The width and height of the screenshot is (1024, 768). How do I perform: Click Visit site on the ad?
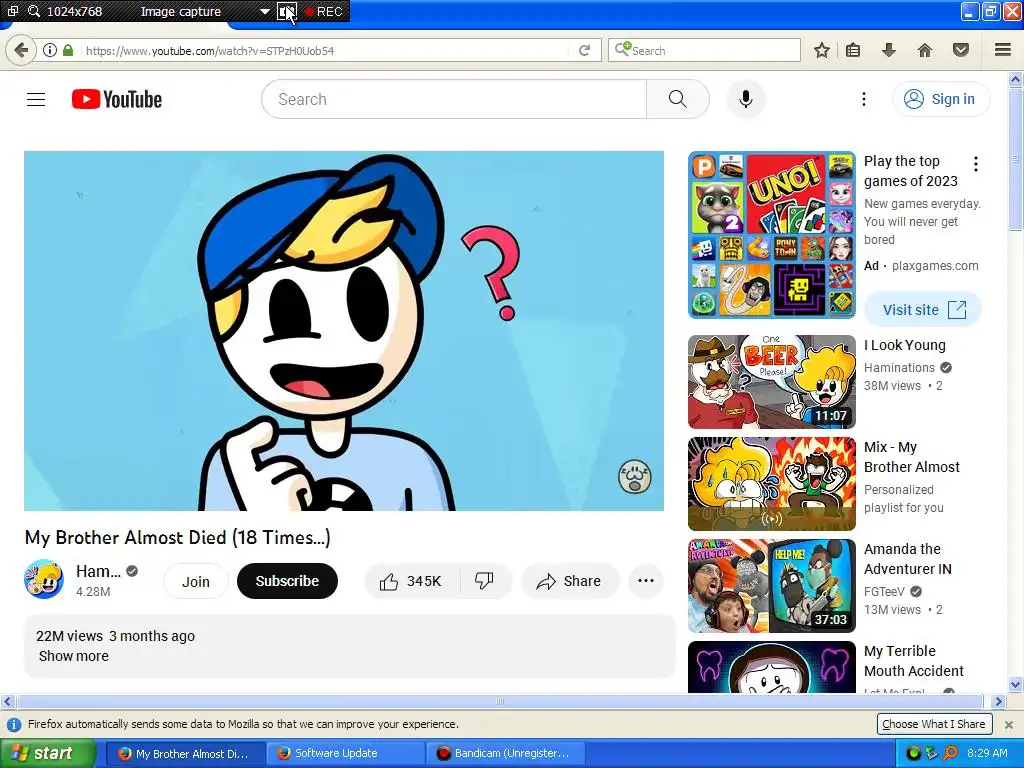(x=923, y=310)
